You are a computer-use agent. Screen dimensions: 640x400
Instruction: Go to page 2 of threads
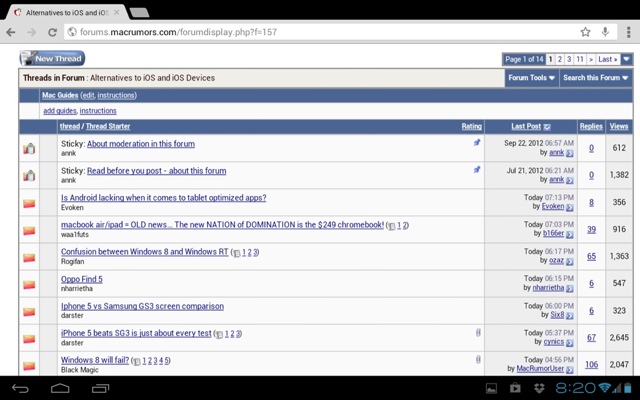tap(560, 59)
